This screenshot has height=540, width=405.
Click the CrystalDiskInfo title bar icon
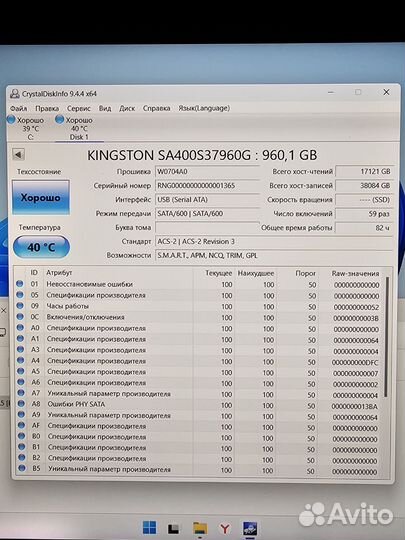pos(14,93)
